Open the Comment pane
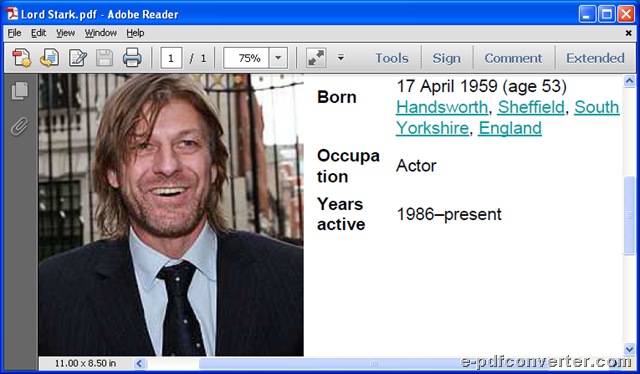The width and height of the screenshot is (640, 374). pos(513,58)
